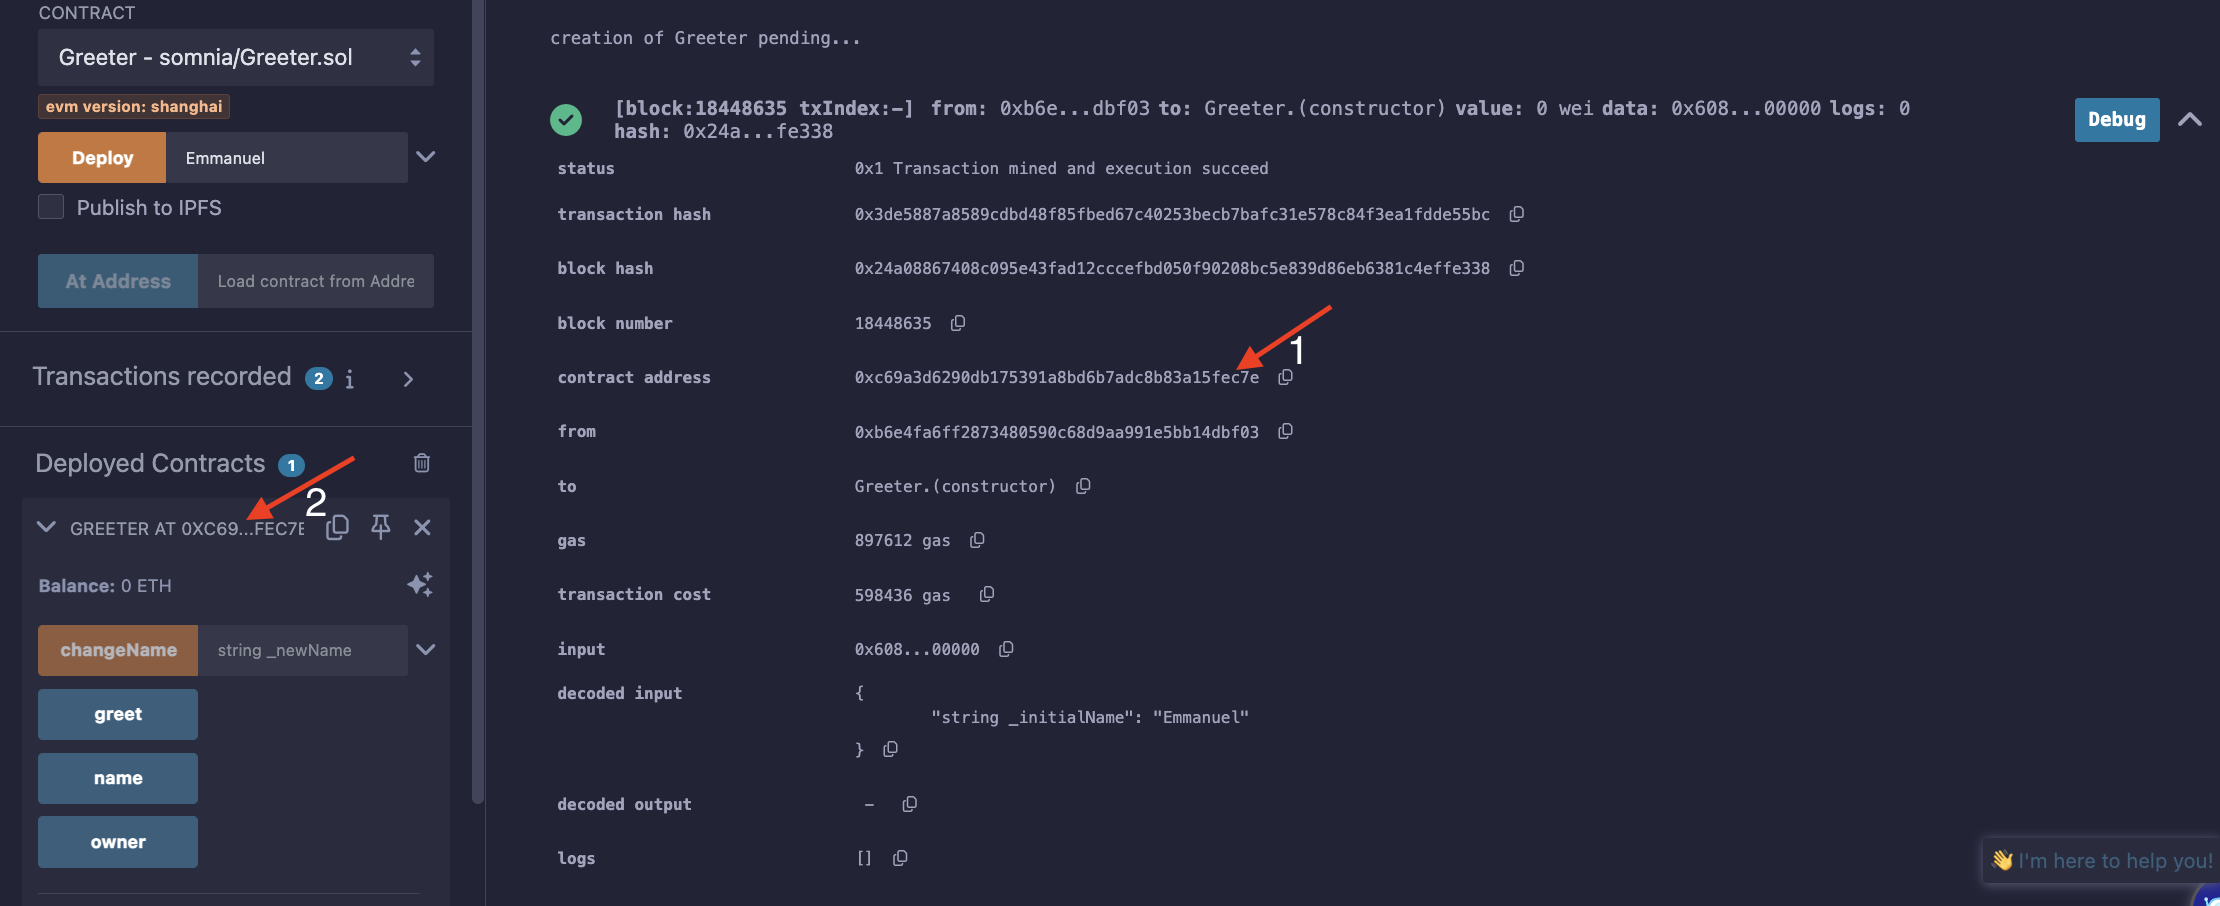Remove the deployed Greeter contract instance

[423, 527]
